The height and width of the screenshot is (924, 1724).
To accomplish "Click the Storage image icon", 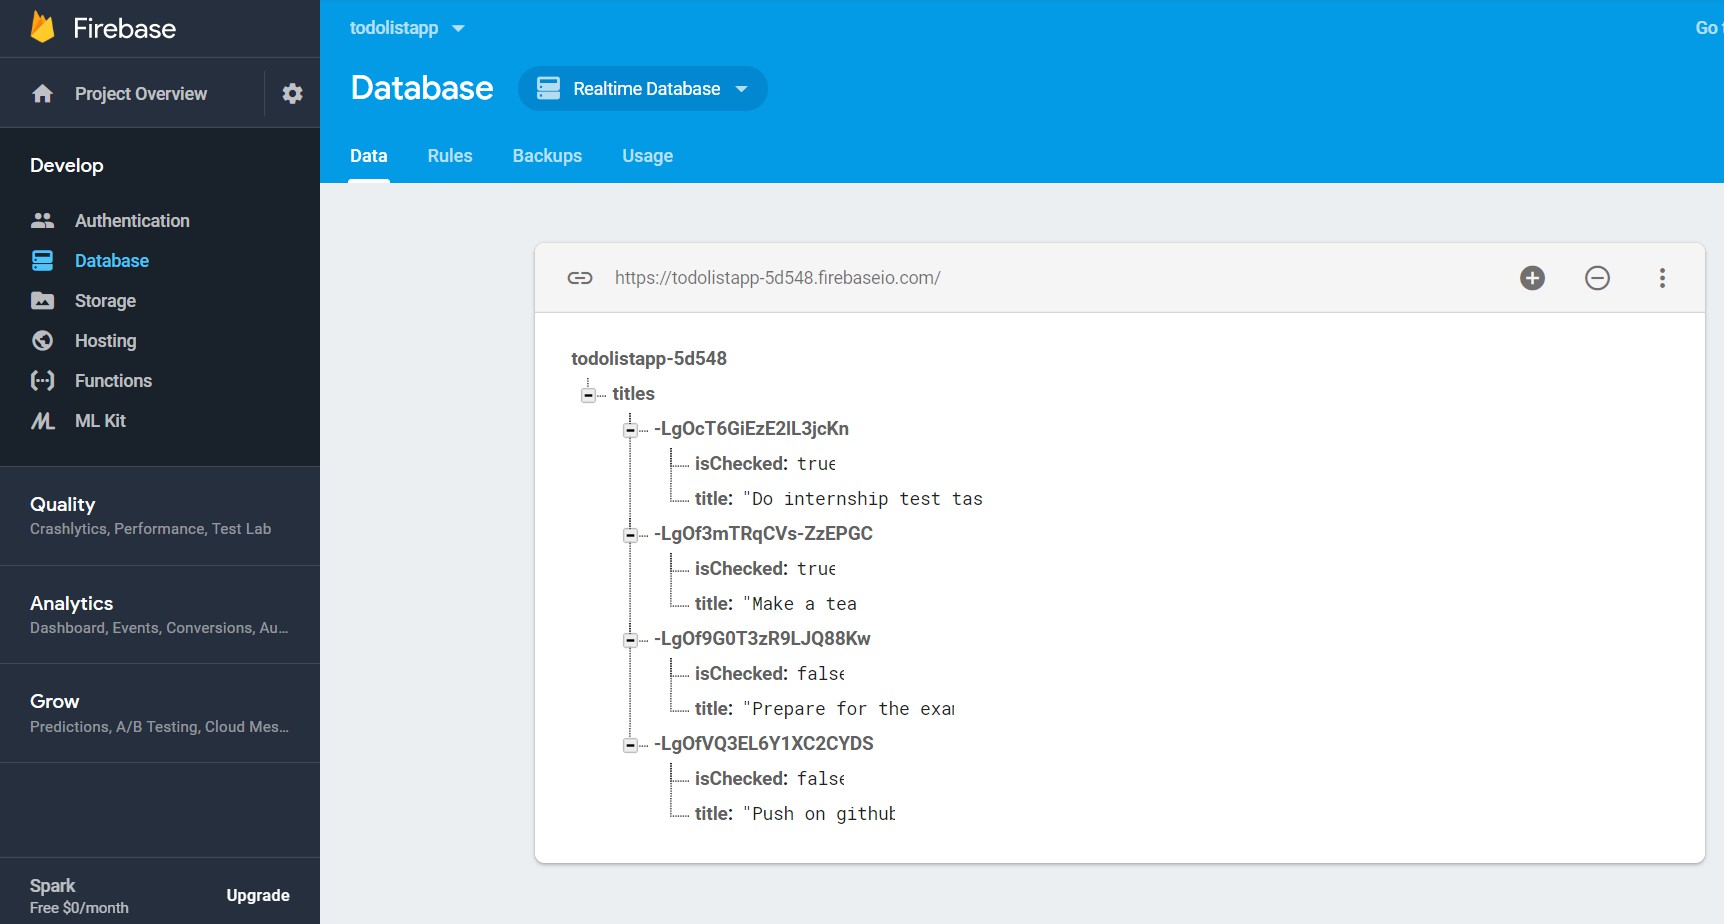I will tap(42, 300).
